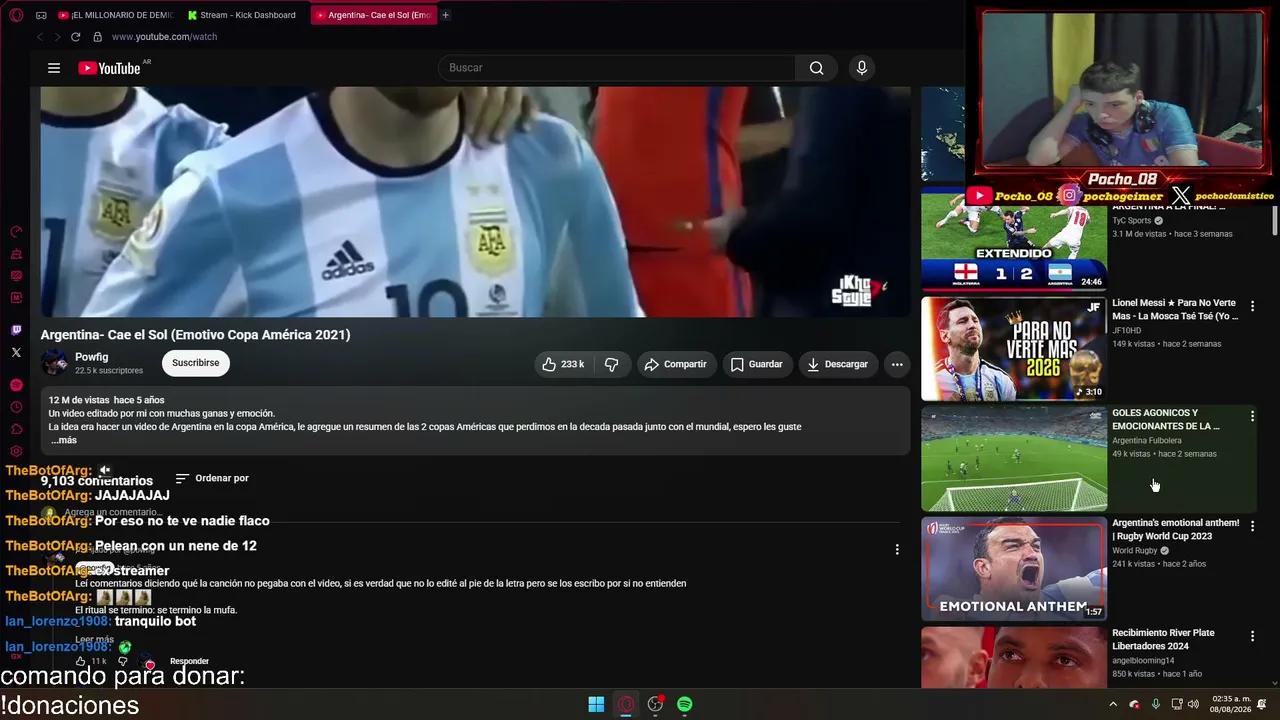
Task: Switch to the EL MILLONARIO DE DEMIC tab
Action: (x=116, y=15)
